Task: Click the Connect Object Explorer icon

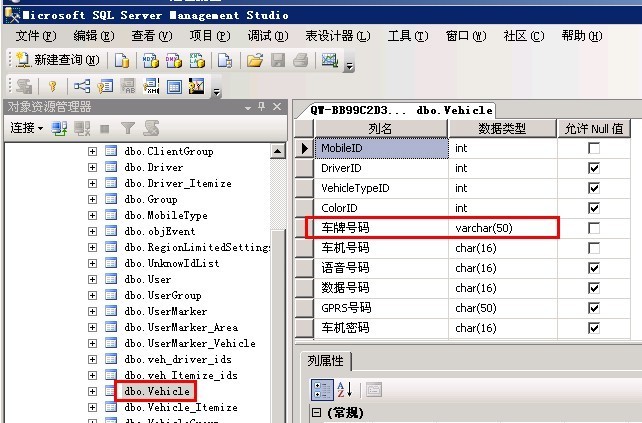Action: [x=60, y=128]
